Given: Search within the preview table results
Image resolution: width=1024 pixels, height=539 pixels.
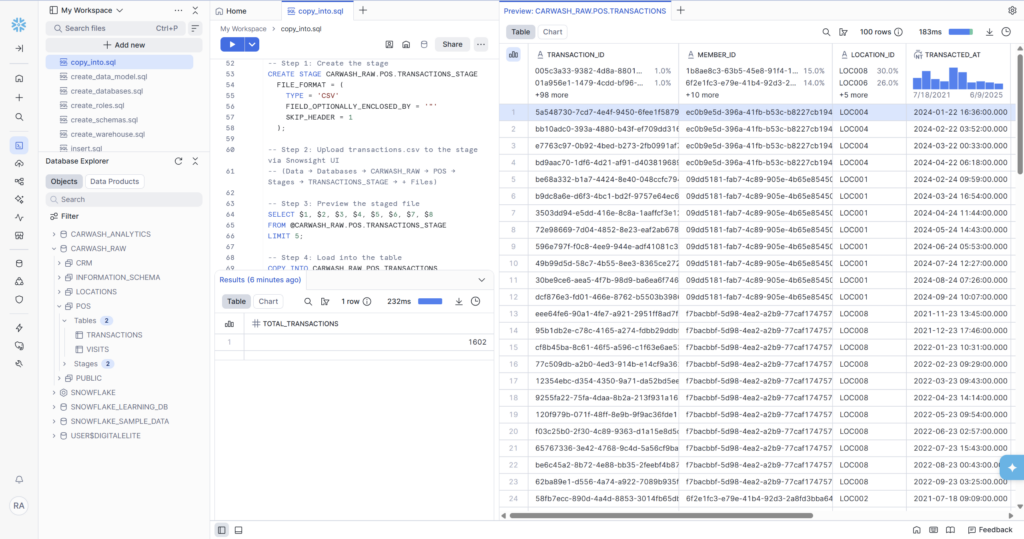Looking at the screenshot, I should coord(824,32).
